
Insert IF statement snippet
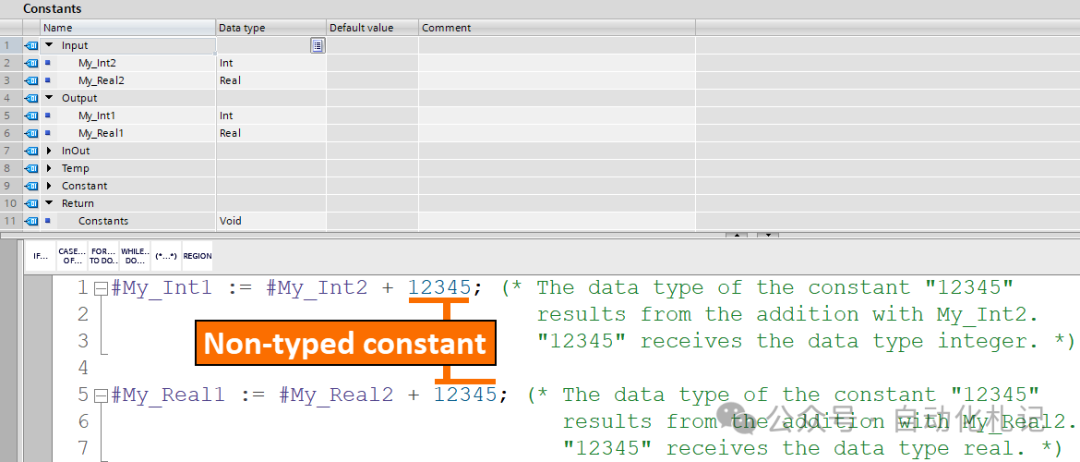[x=41, y=256]
